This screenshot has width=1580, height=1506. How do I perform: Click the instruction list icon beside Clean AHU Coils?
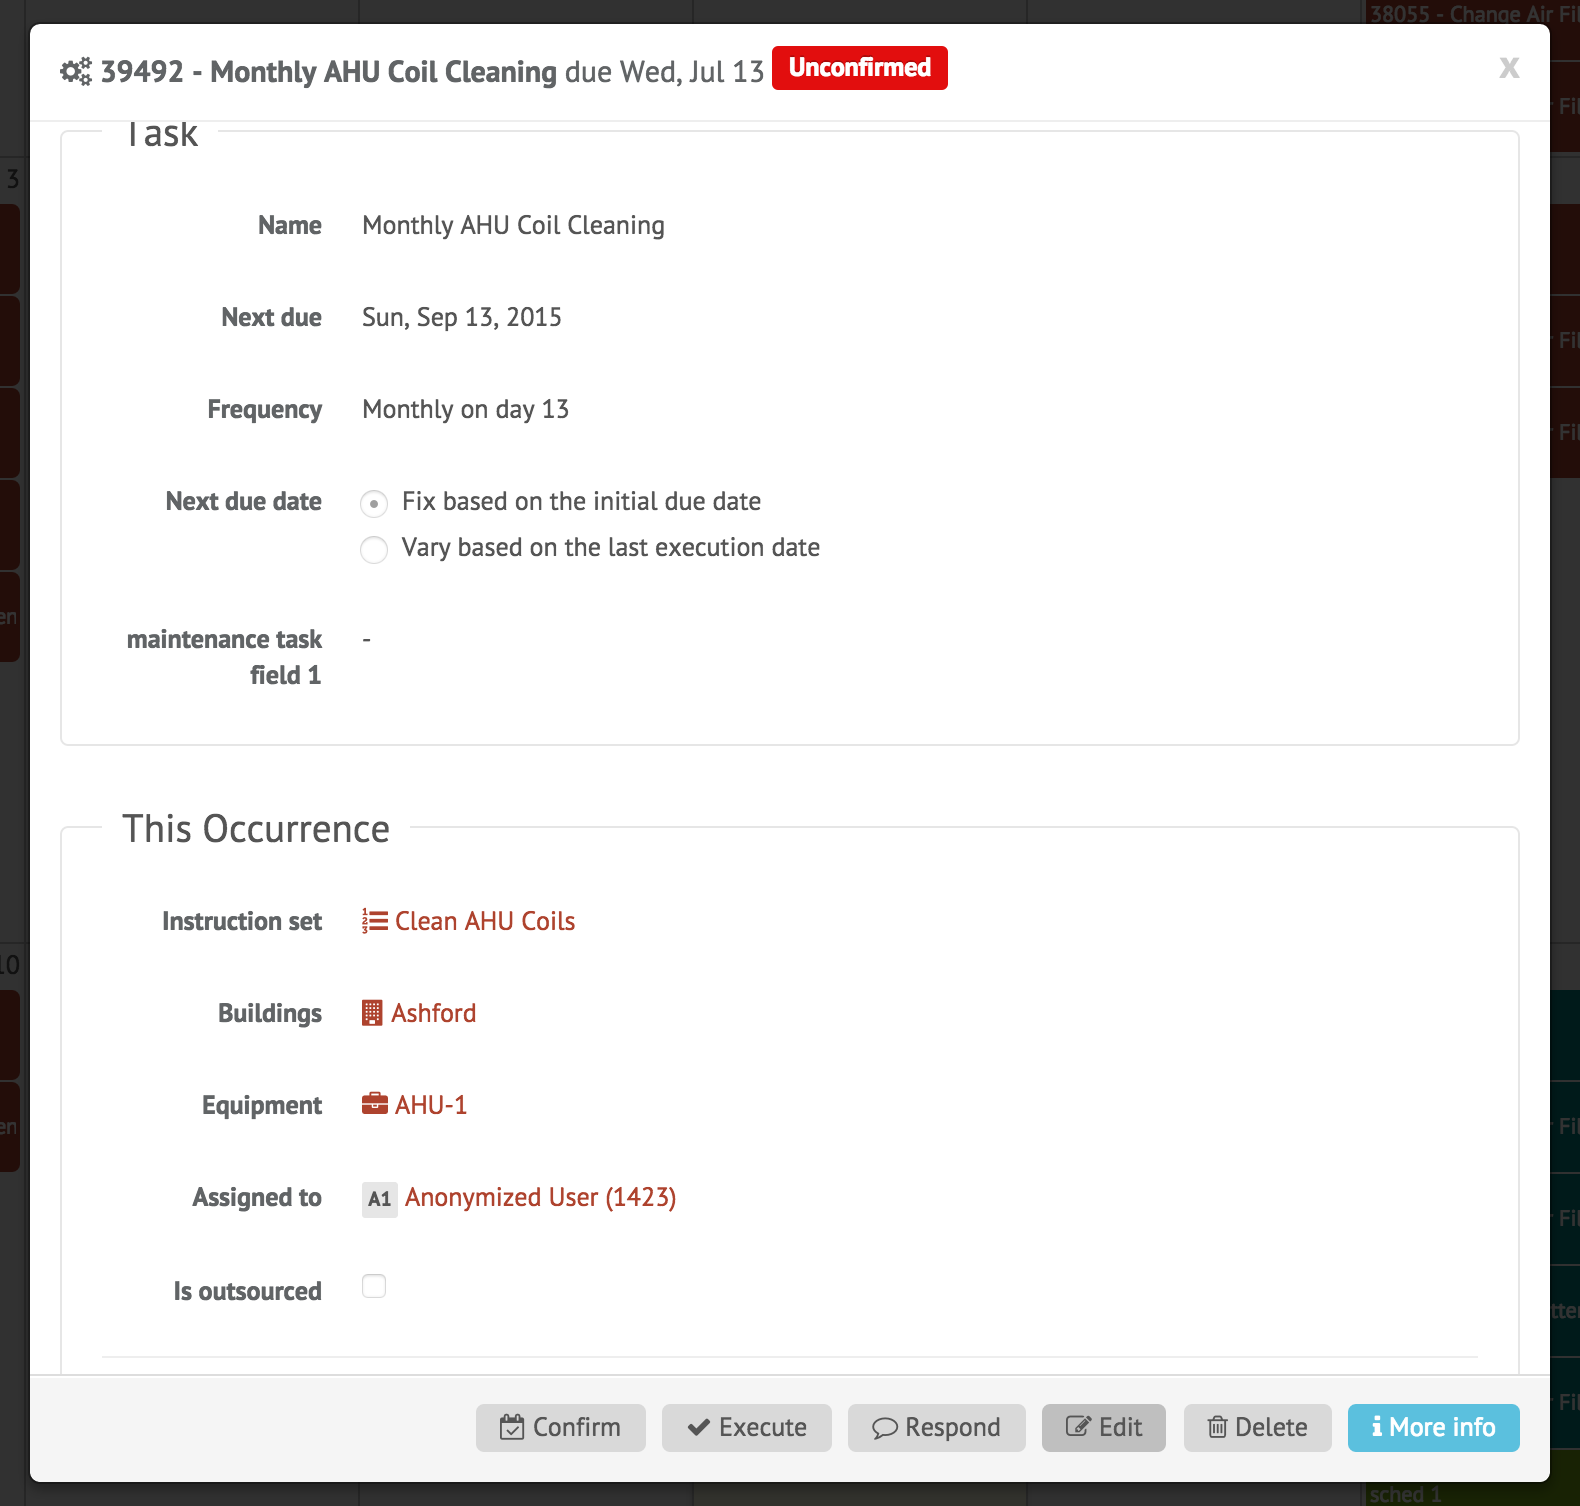coord(375,921)
